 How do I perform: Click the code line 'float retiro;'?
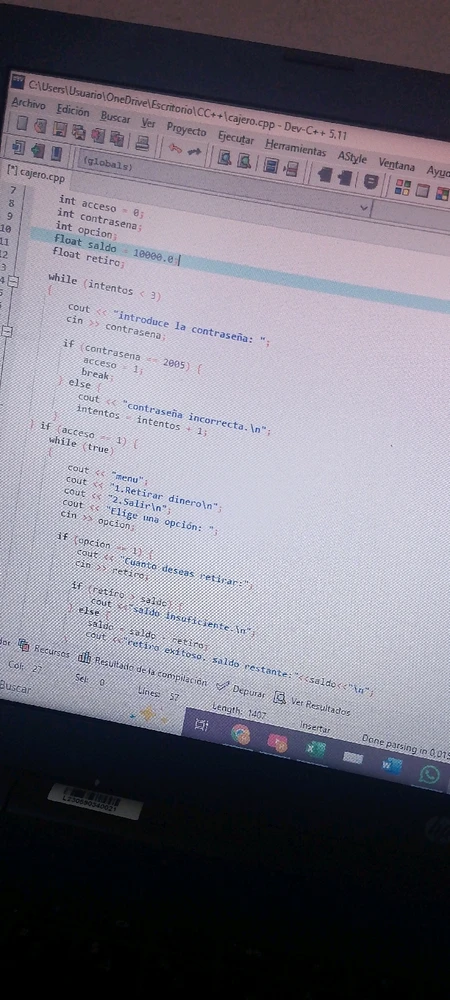pyautogui.click(x=89, y=258)
